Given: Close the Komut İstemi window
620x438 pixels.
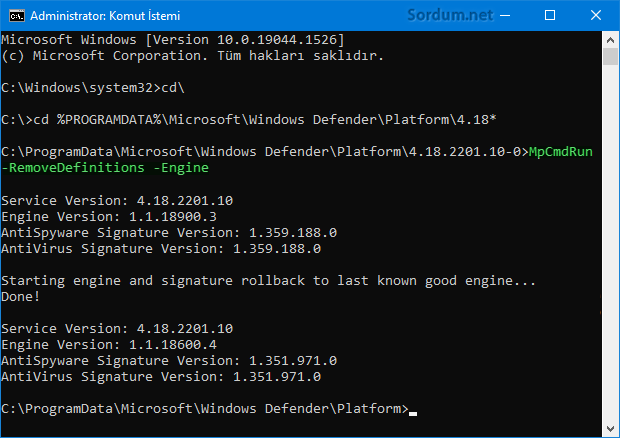Looking at the screenshot, I should point(596,16).
